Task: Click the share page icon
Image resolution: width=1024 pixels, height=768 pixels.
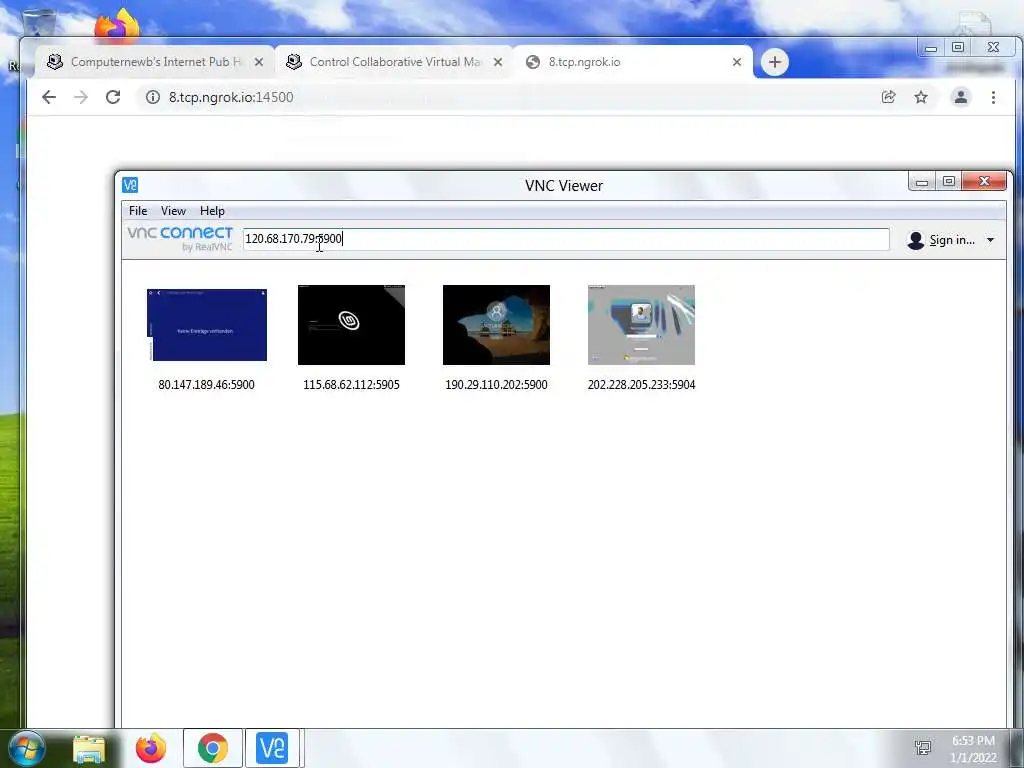Action: pyautogui.click(x=888, y=97)
